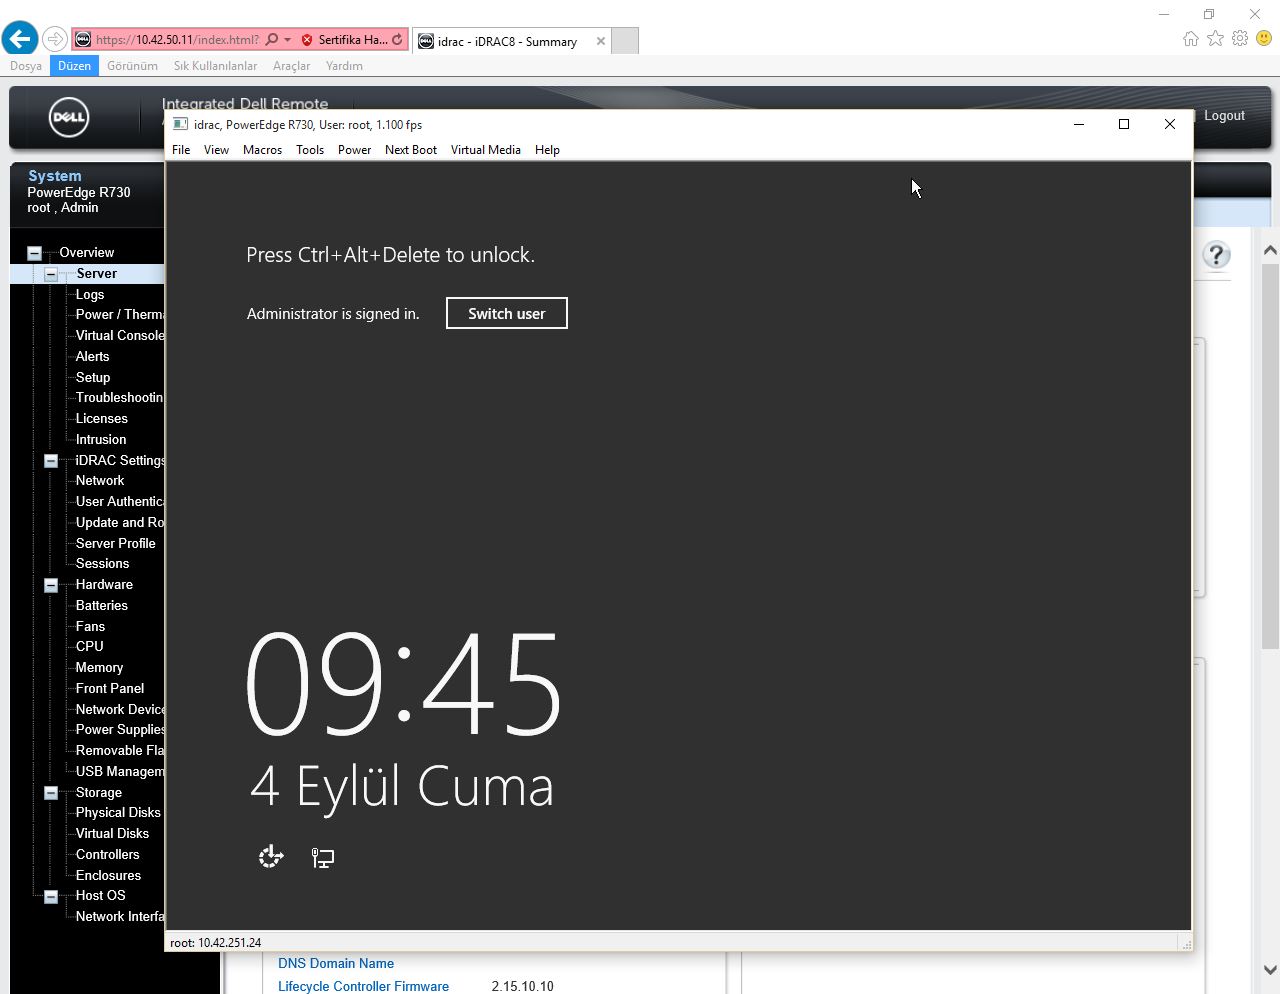The width and height of the screenshot is (1280, 994).
Task: Click the refresh icon in address bar
Action: coord(397,40)
